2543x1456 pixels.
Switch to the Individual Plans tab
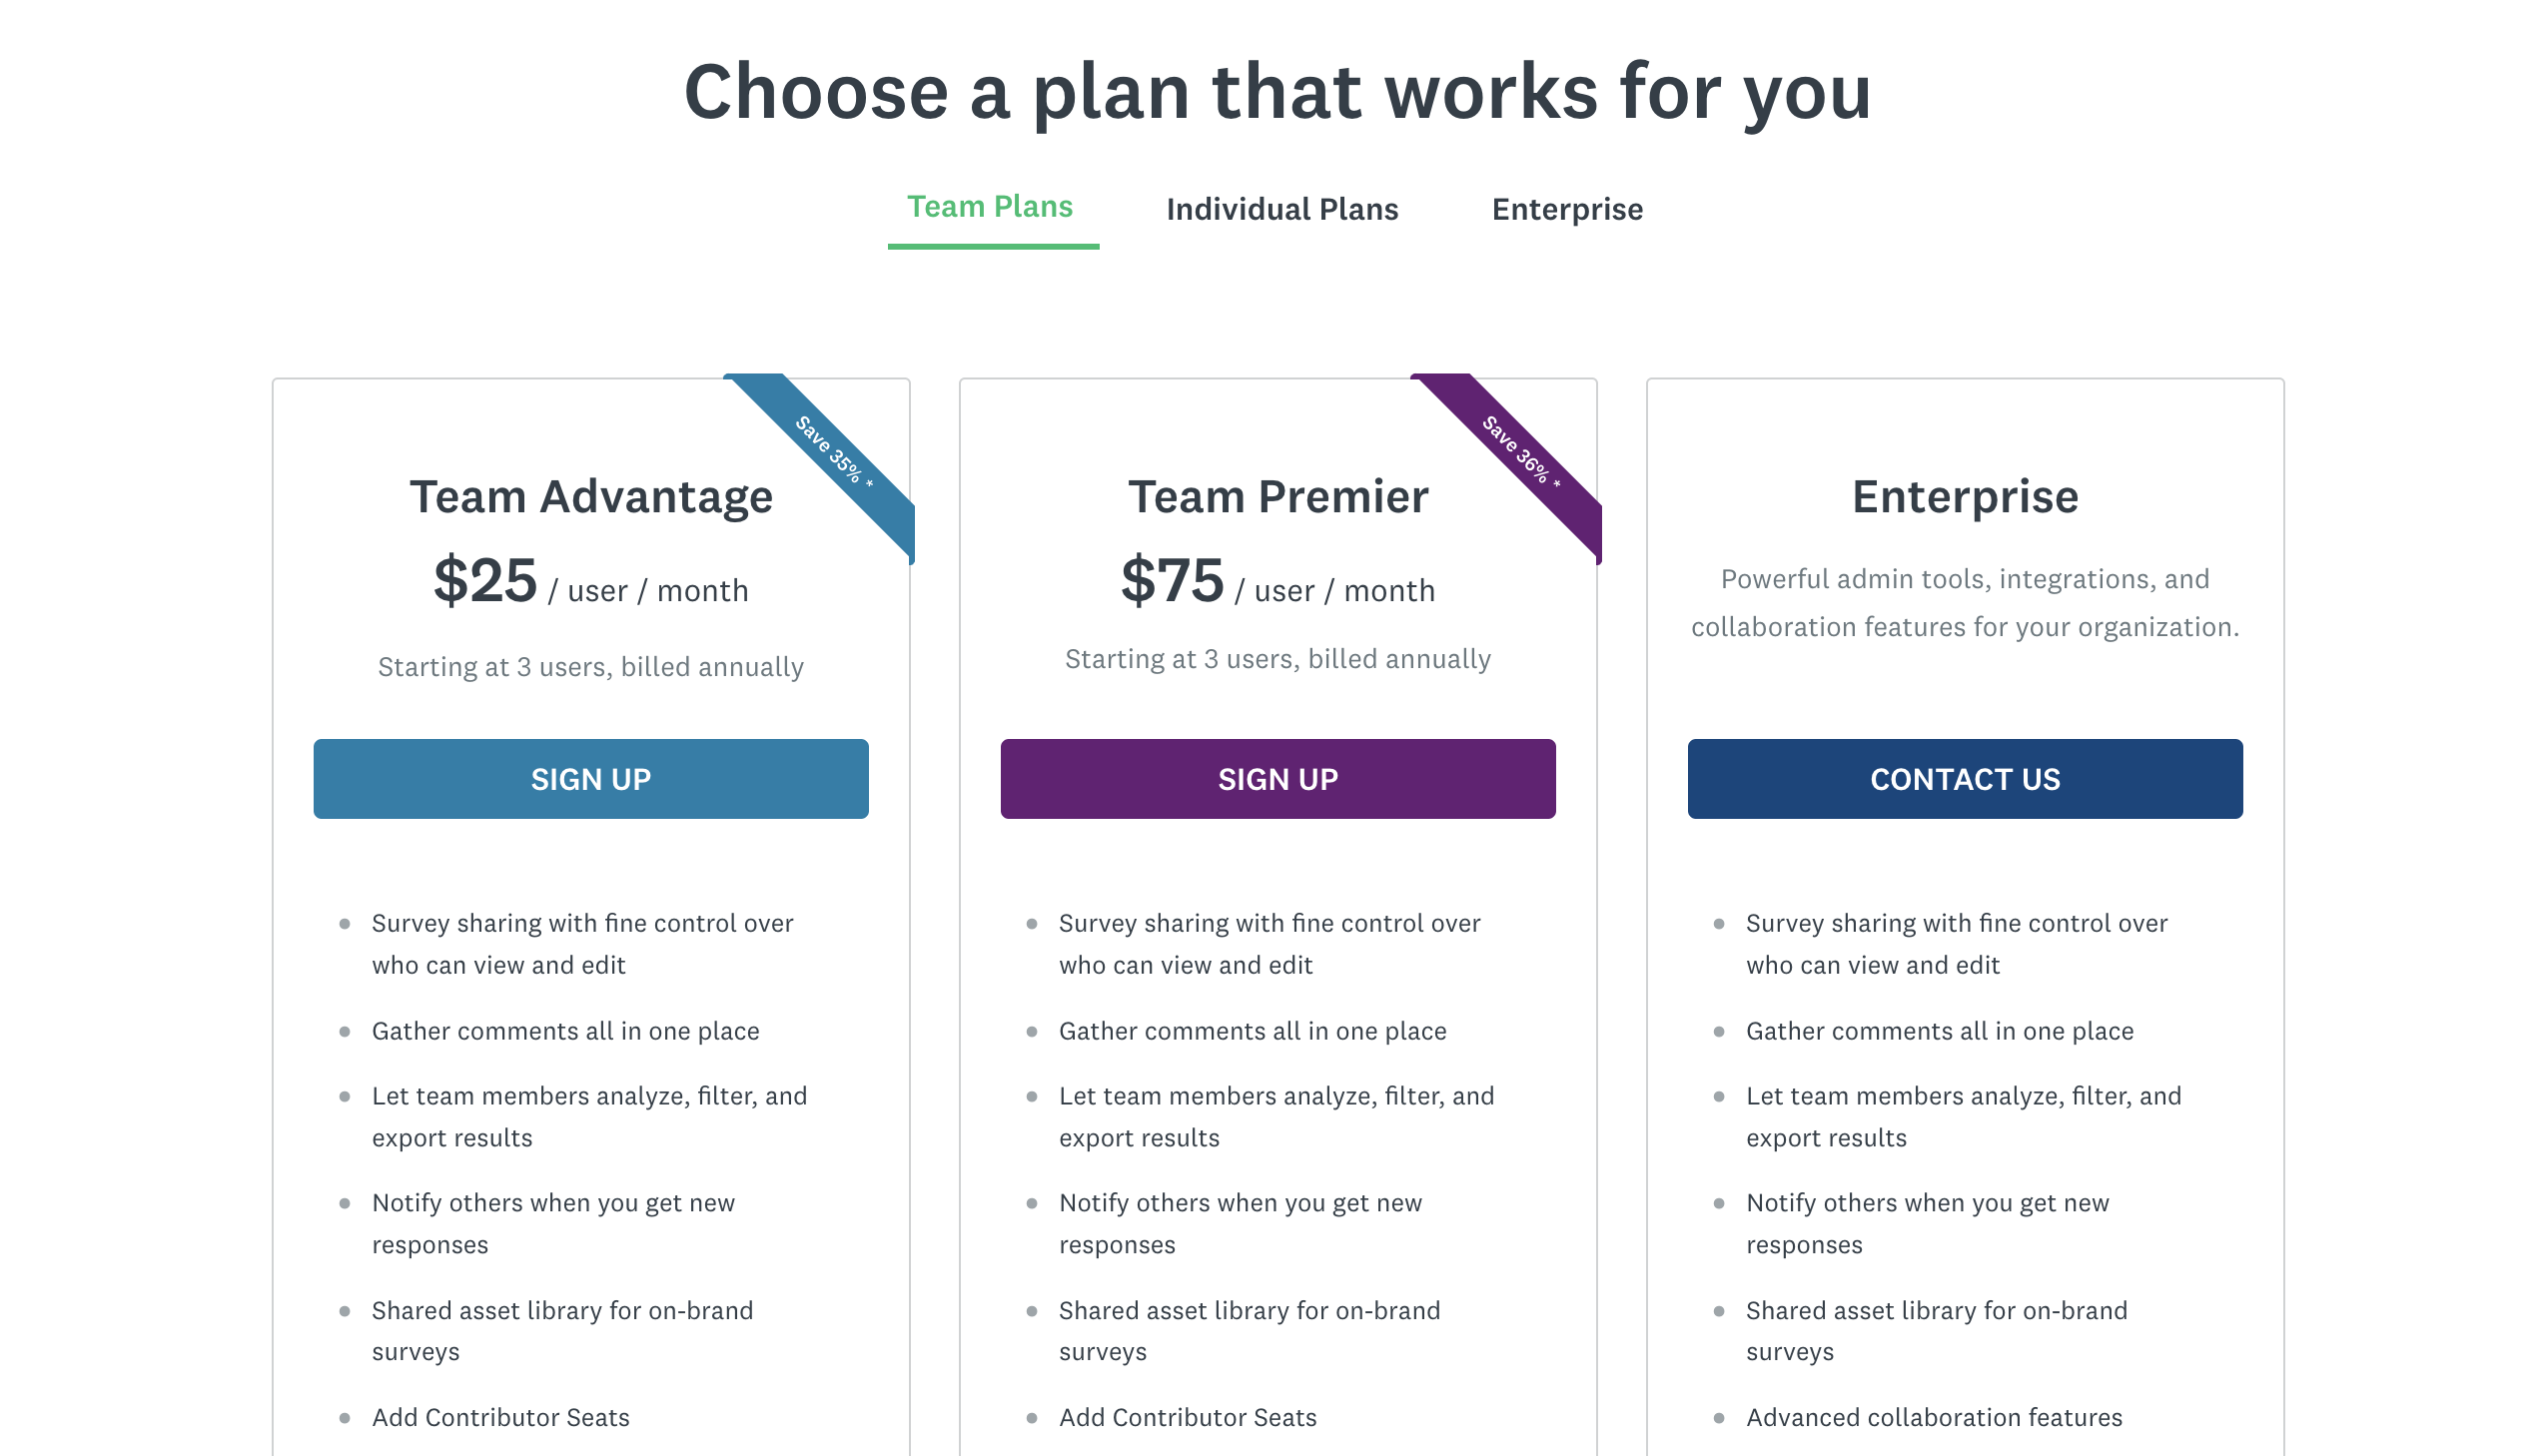1282,209
